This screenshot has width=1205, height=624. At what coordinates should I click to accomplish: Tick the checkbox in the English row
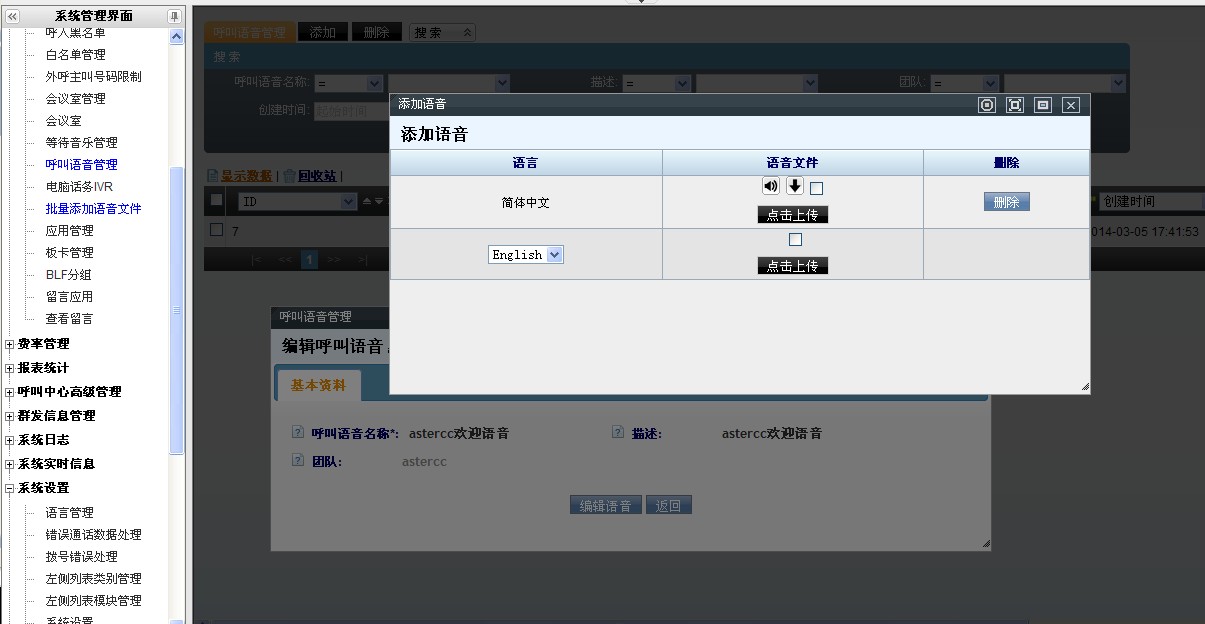pos(795,240)
